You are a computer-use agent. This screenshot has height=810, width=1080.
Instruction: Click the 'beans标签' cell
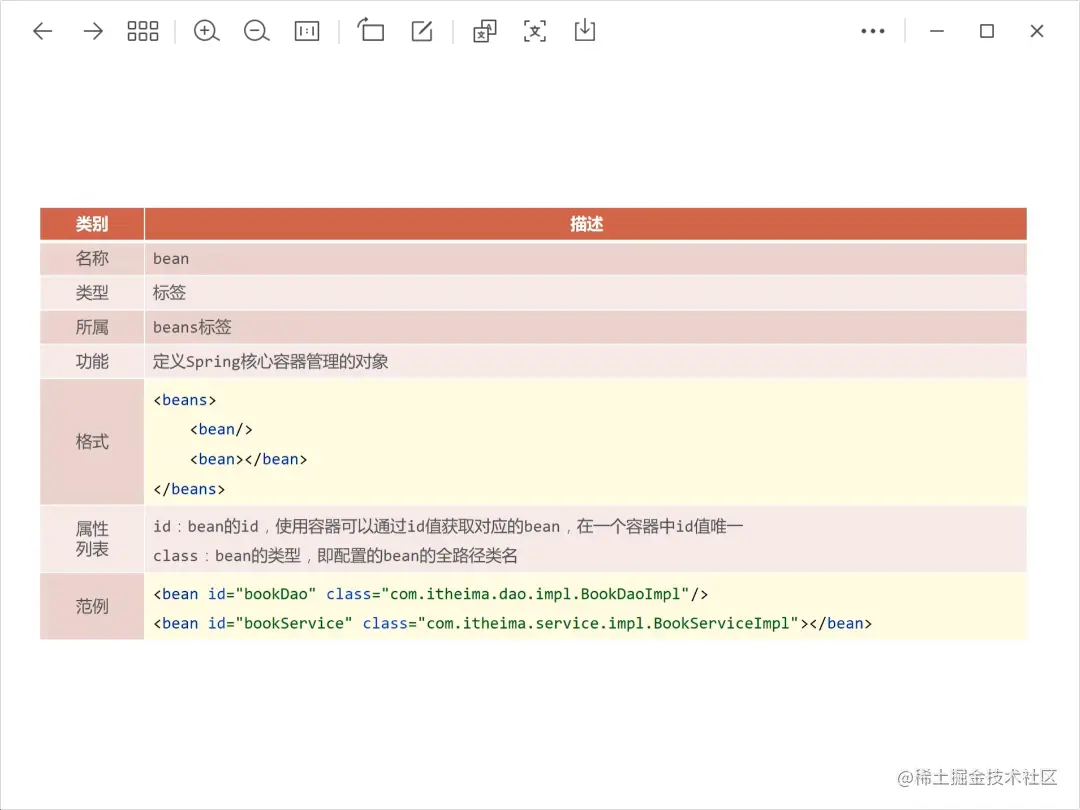coord(585,327)
